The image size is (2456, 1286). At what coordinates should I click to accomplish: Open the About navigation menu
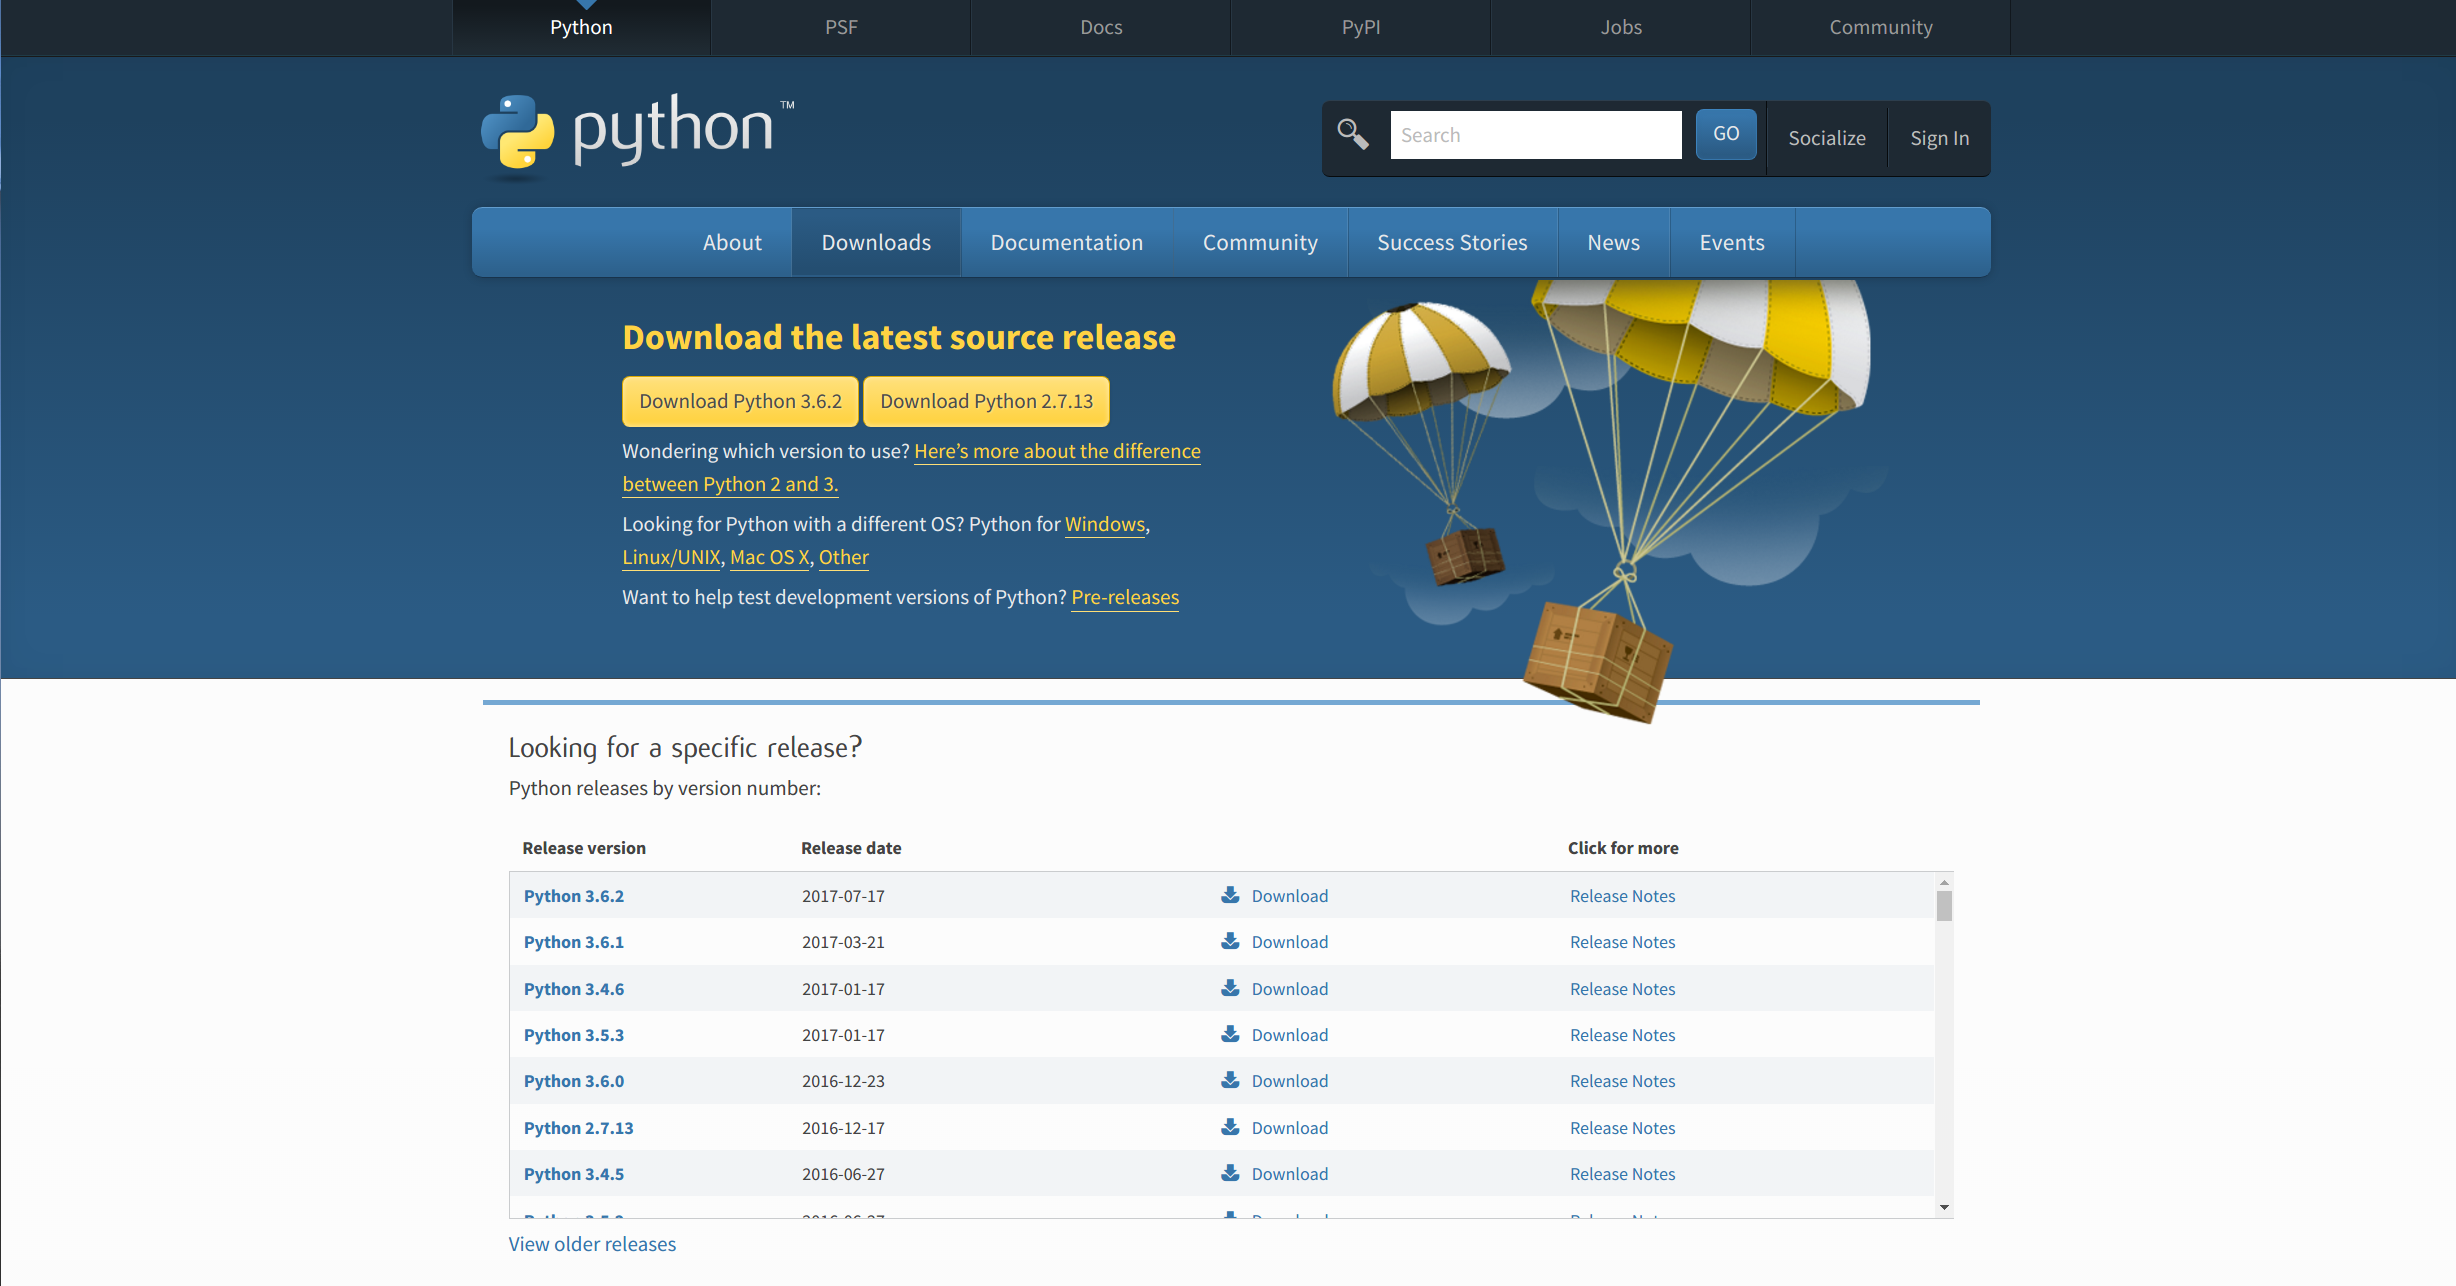click(732, 242)
